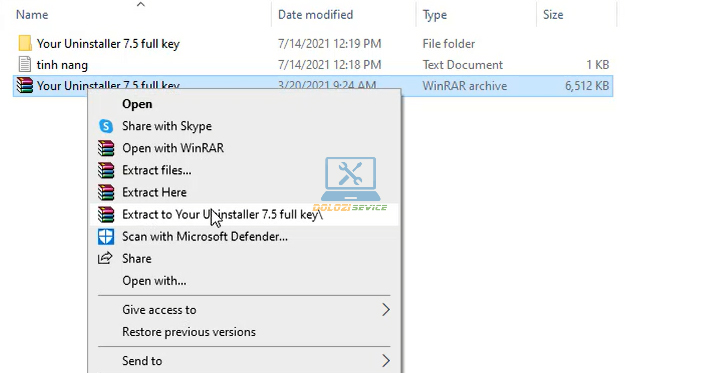Click the 1 KB size value
Screen dimensions: 701x373
[597, 65]
